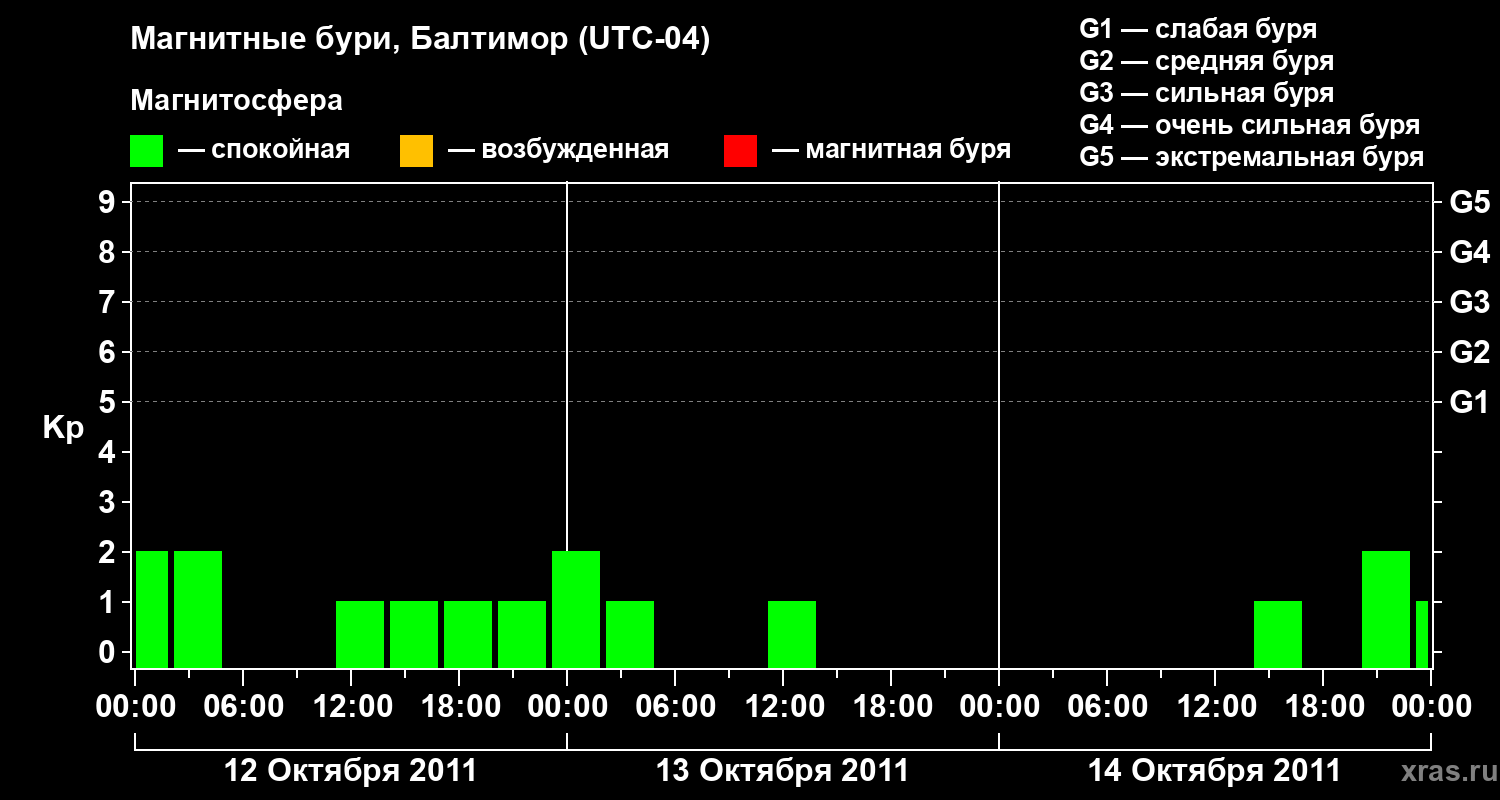The image size is (1500, 800).
Task: Click the Kp 2 bar starting 02:00 on 12 October
Action: point(198,609)
